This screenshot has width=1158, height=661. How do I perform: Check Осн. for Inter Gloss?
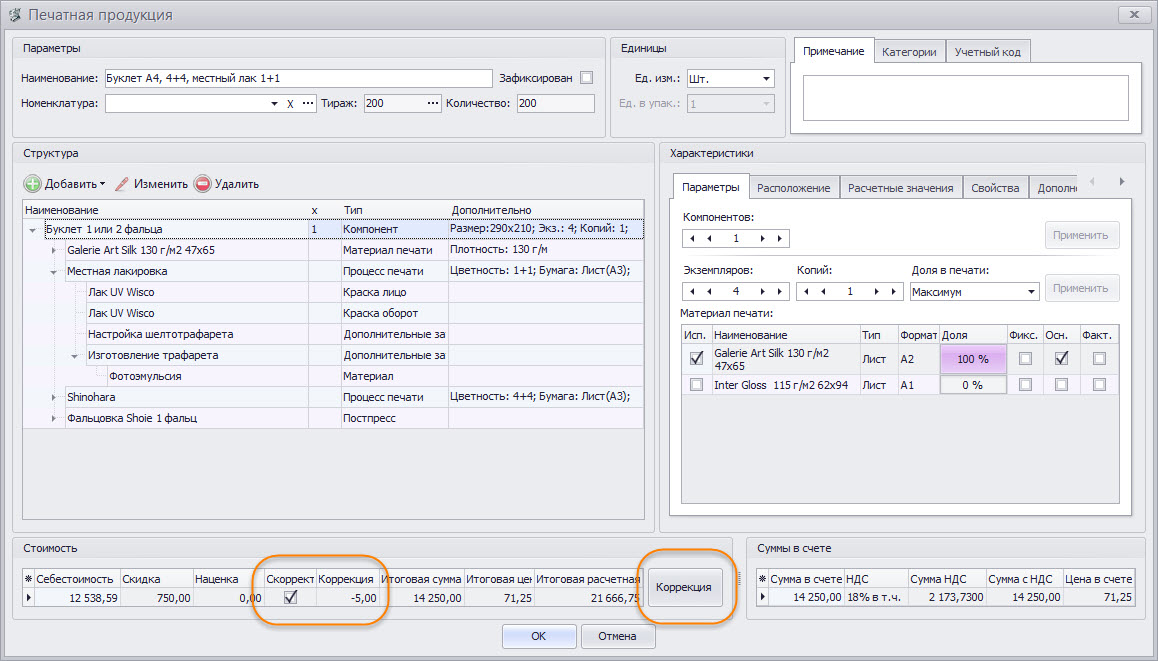[x=1061, y=385]
